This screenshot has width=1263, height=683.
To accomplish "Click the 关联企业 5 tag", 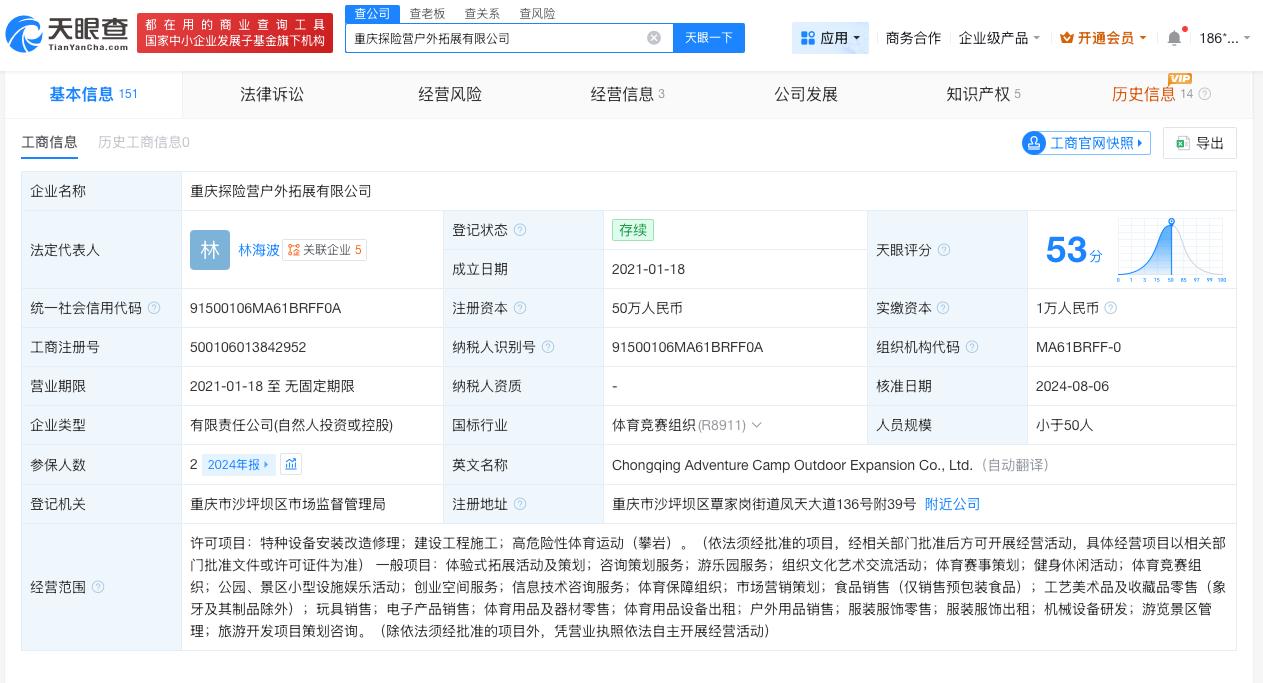I will tap(324, 250).
